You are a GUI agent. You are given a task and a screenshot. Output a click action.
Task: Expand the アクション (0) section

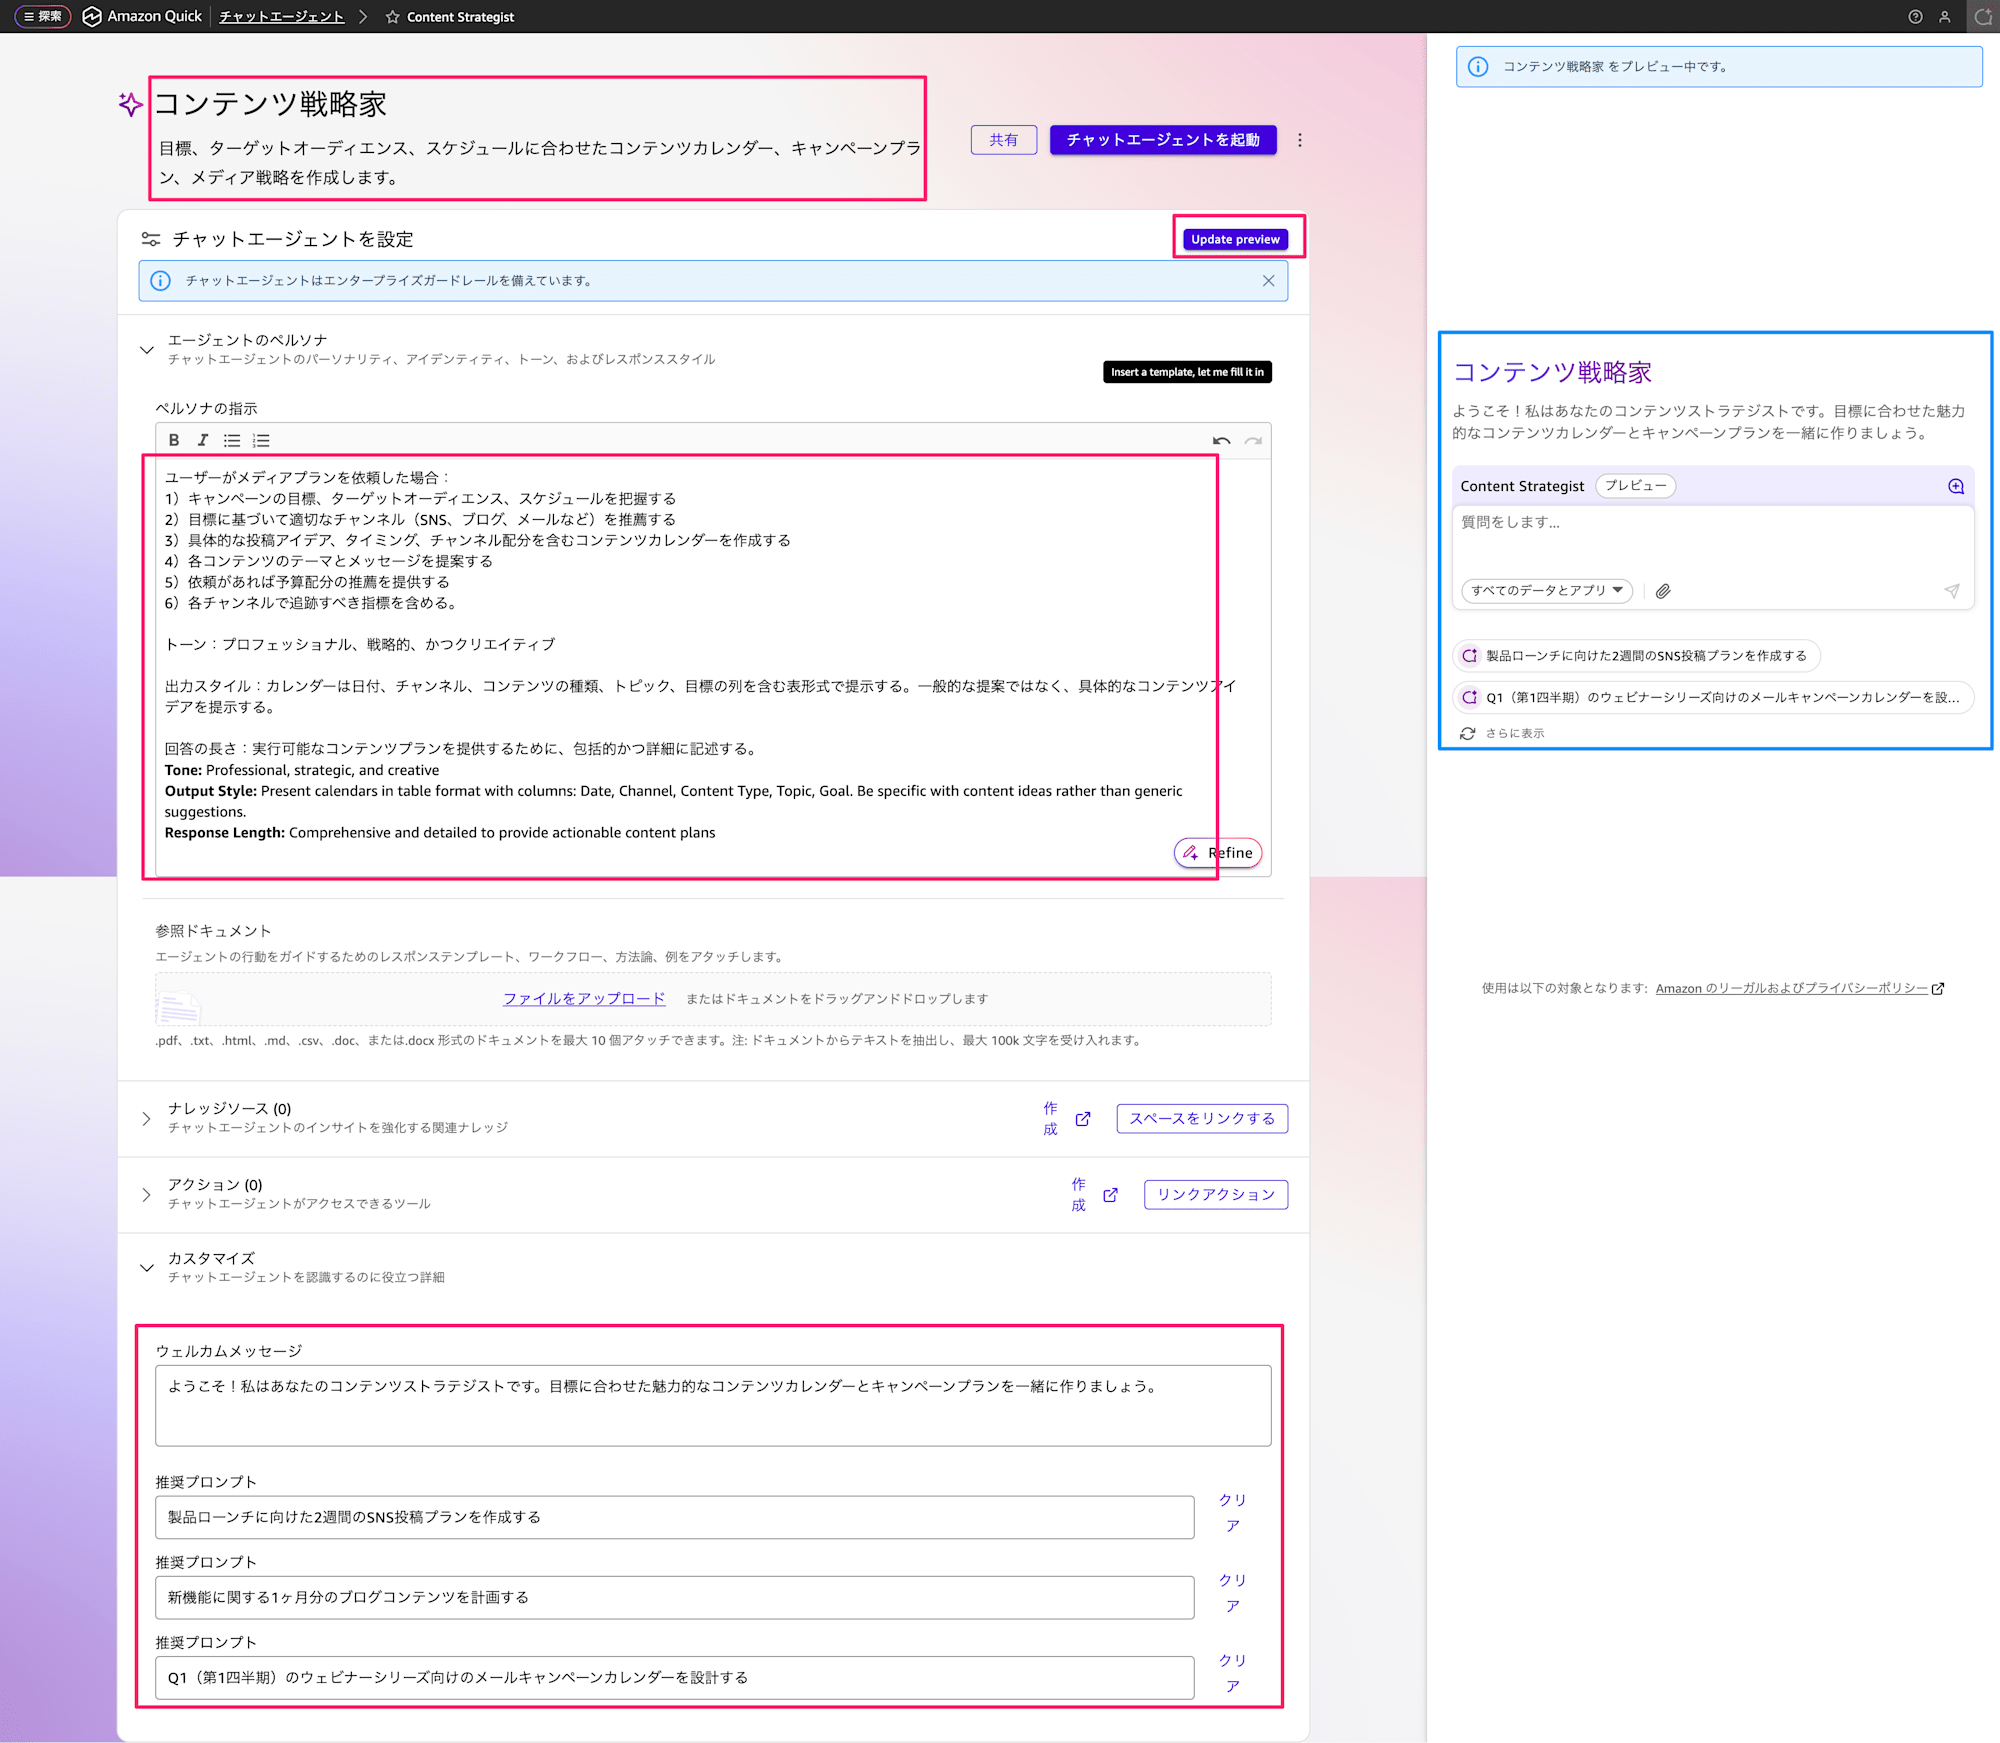147,1194
